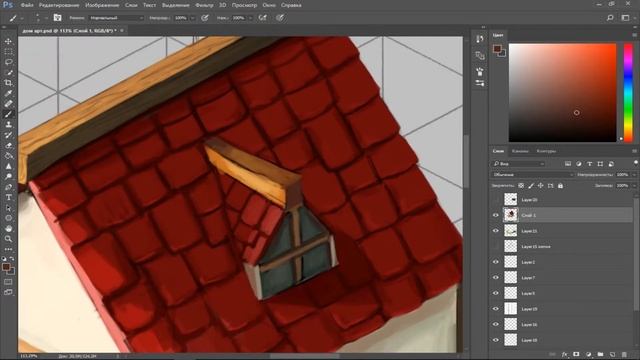640x360 pixels.
Task: Select the Move tool
Action: coord(8,41)
